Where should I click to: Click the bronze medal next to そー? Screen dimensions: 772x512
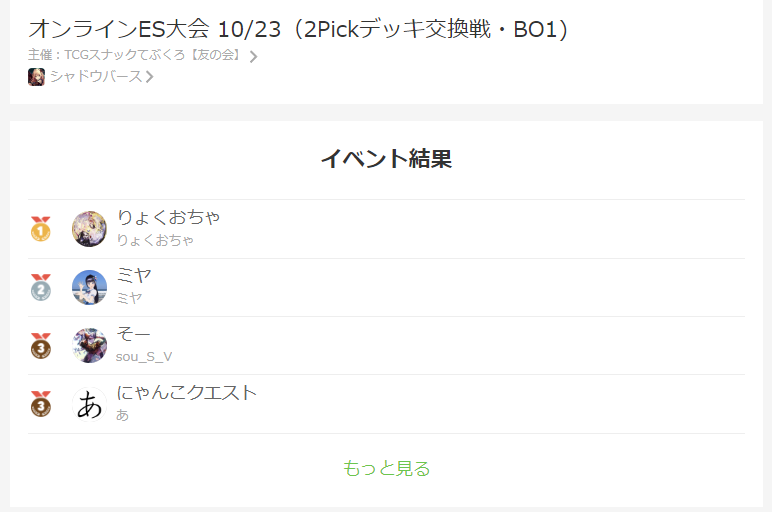click(x=41, y=346)
